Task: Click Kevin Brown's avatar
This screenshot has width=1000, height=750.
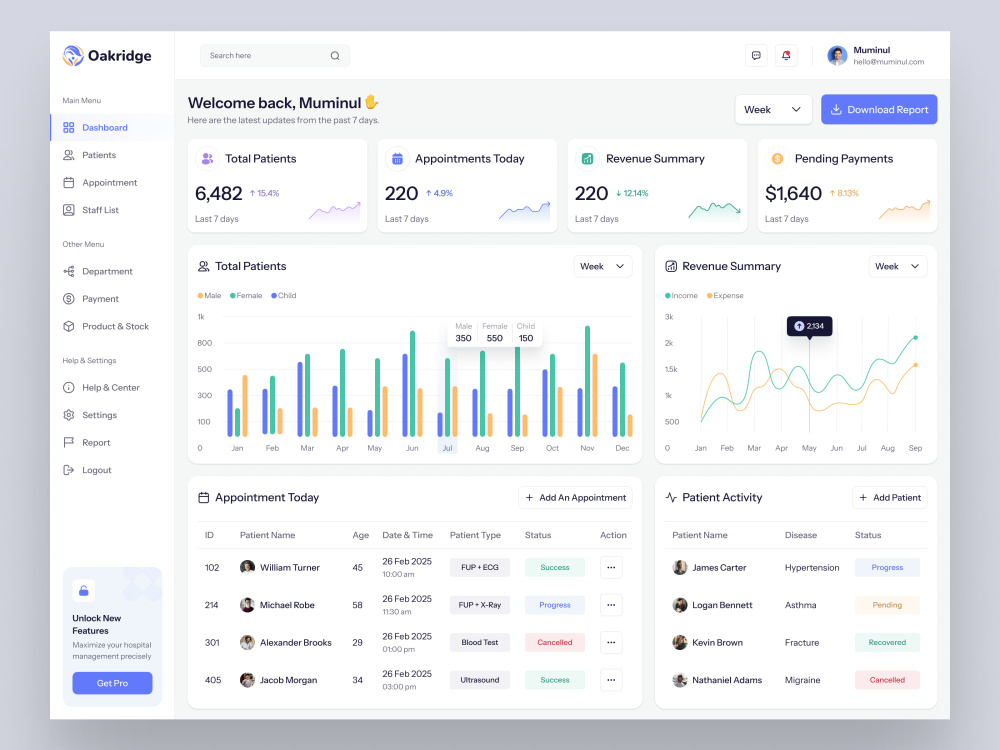Action: pos(680,642)
